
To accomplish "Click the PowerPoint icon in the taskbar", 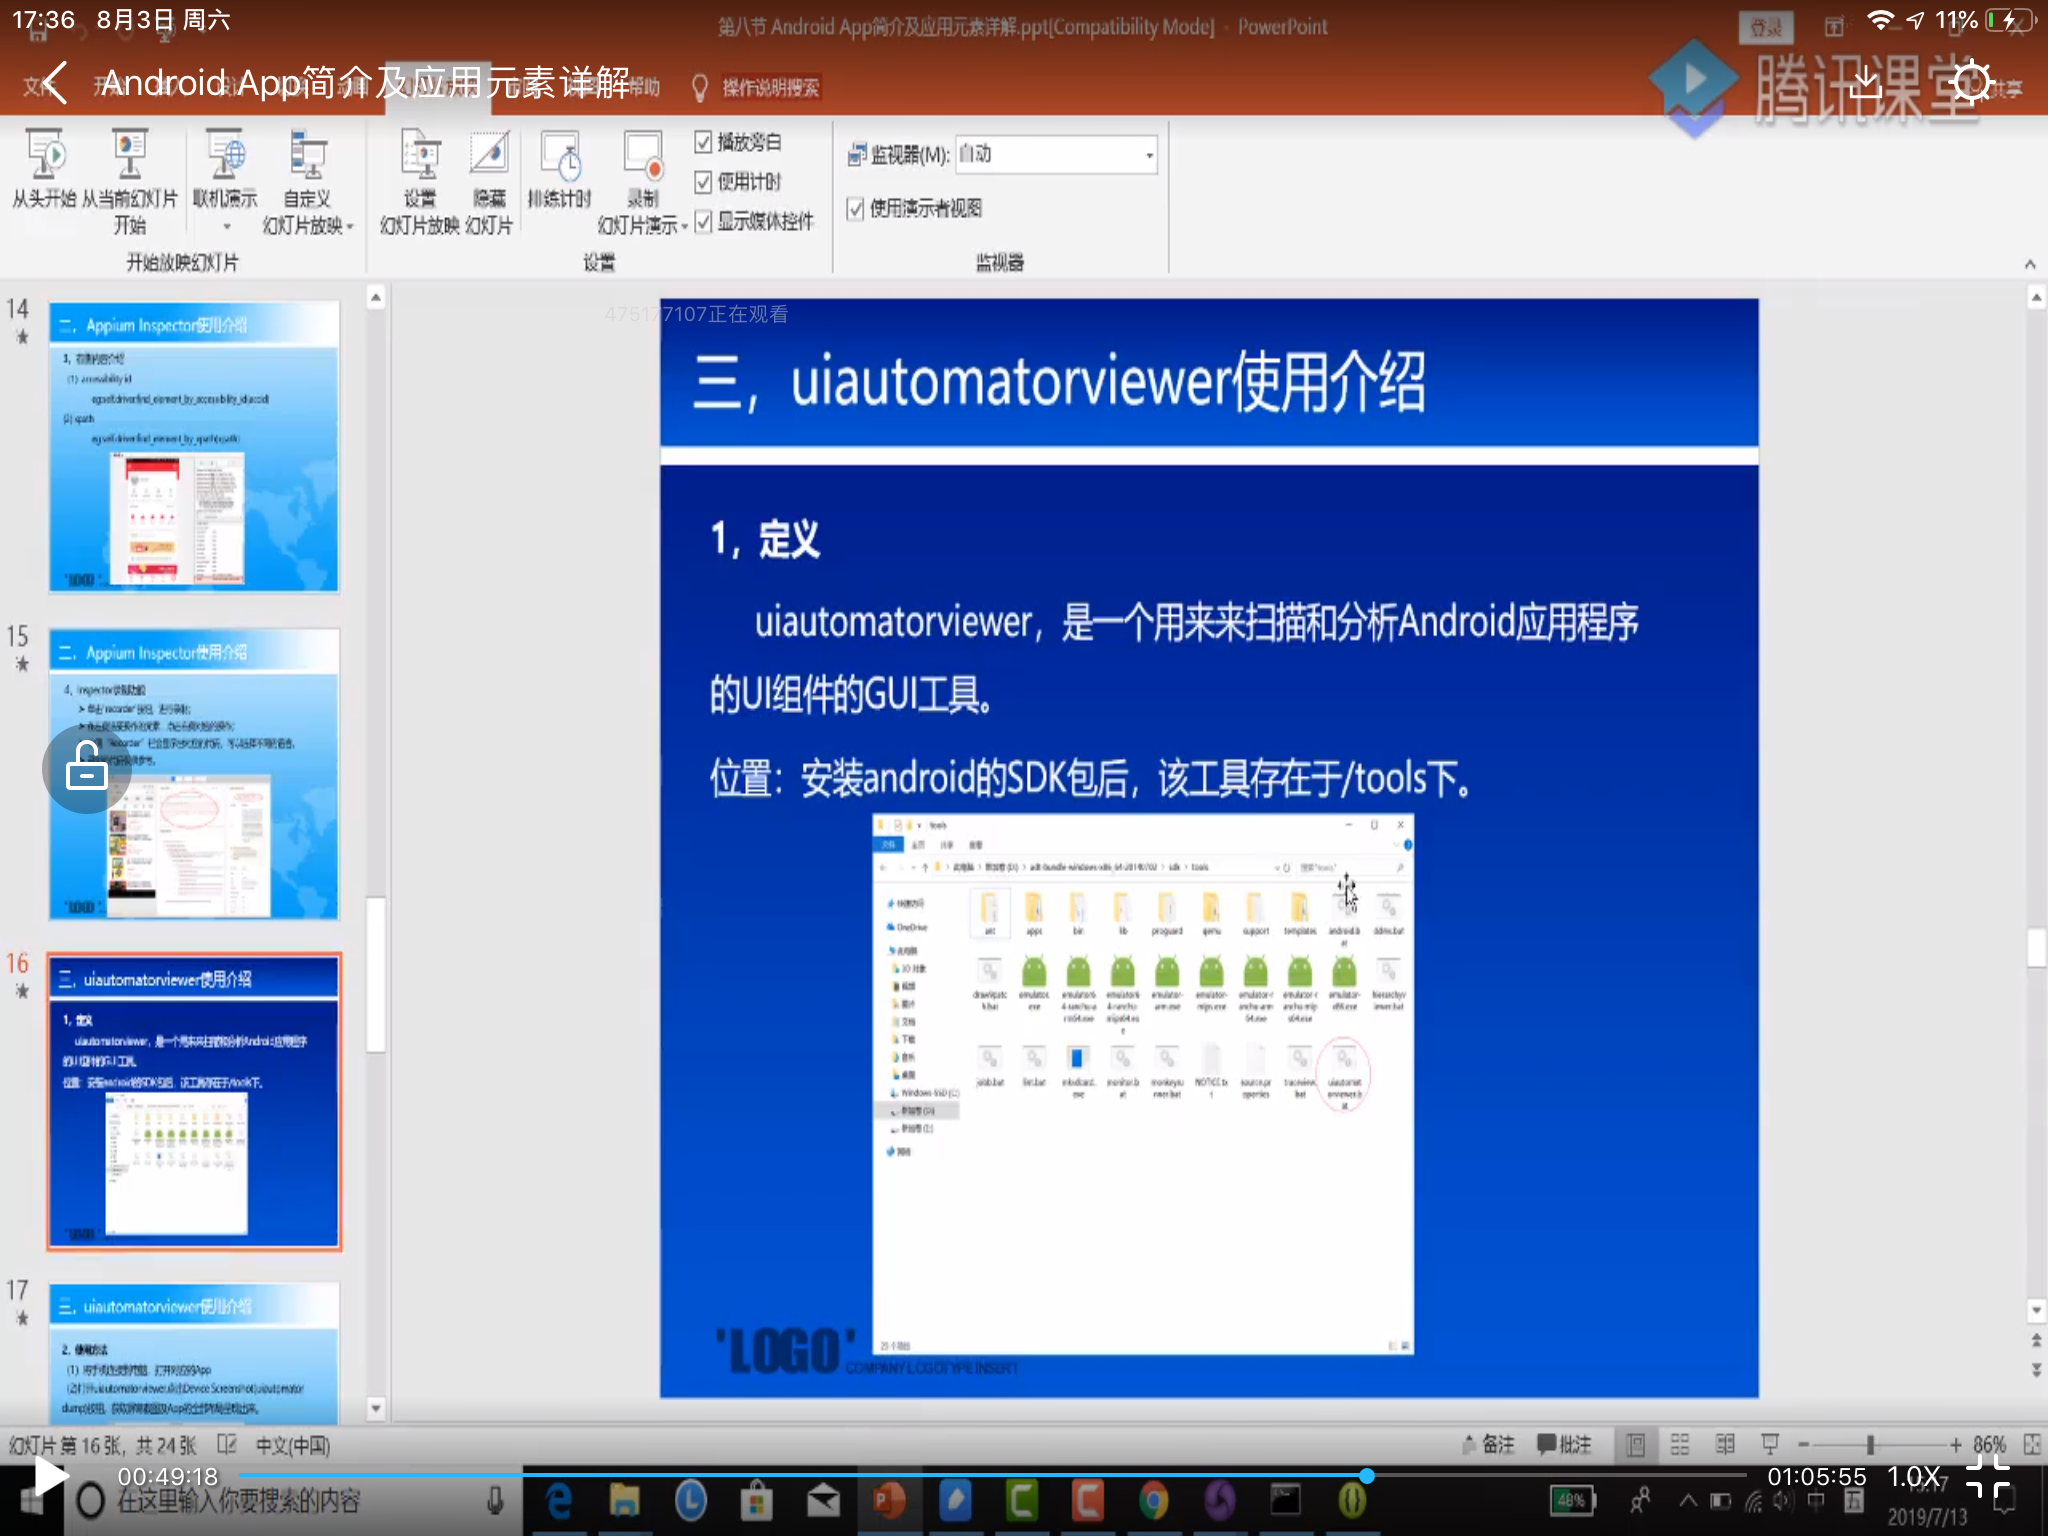I will coord(888,1500).
